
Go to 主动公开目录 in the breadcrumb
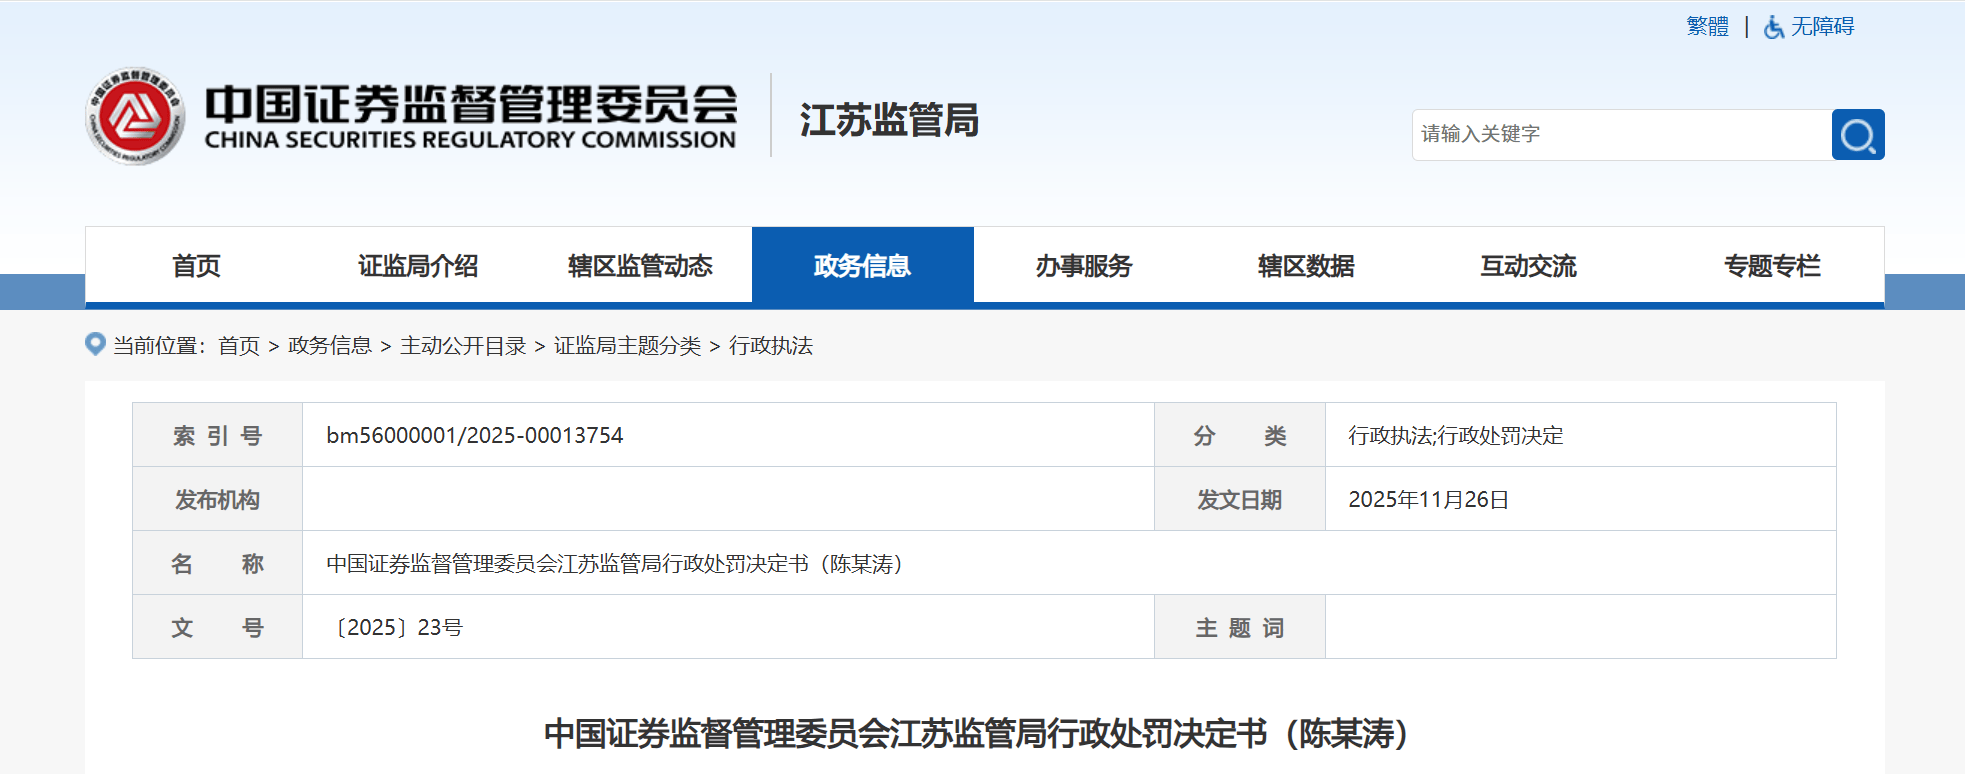tap(463, 346)
